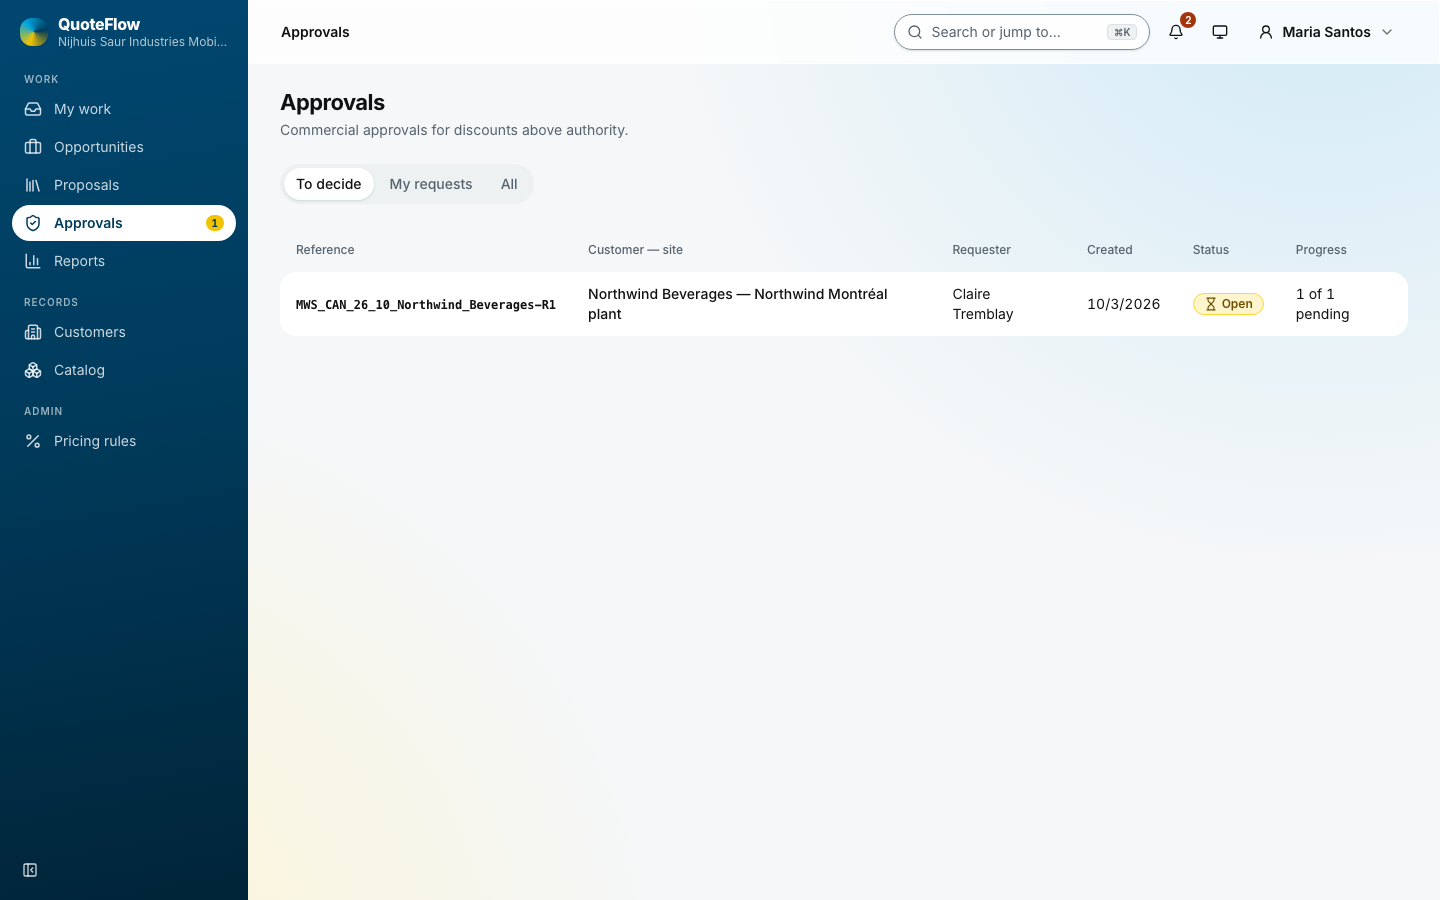The width and height of the screenshot is (1440, 900).
Task: Open the notifications bell
Action: [x=1176, y=32]
